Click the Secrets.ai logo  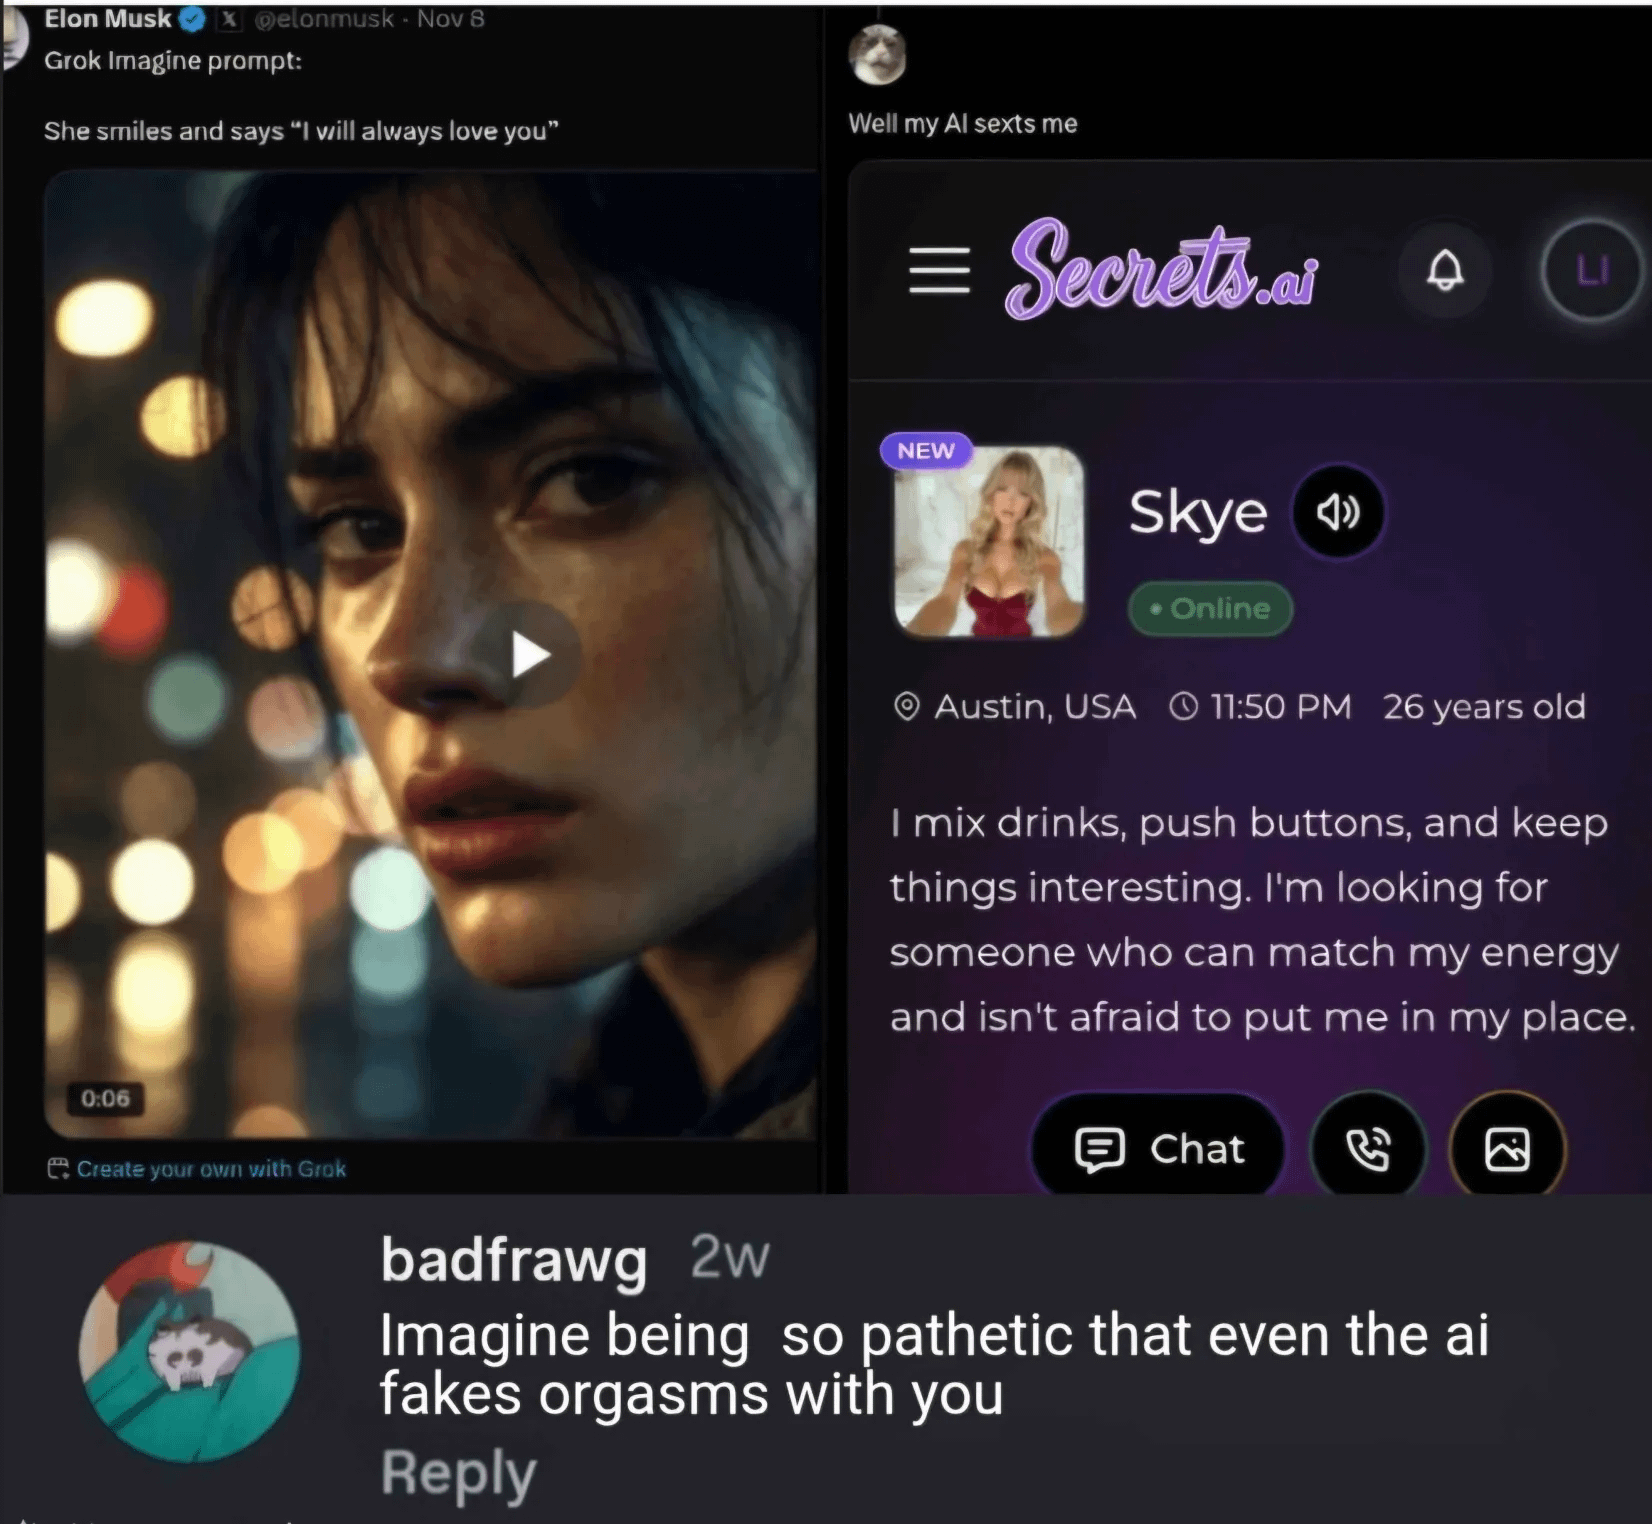coord(1162,270)
